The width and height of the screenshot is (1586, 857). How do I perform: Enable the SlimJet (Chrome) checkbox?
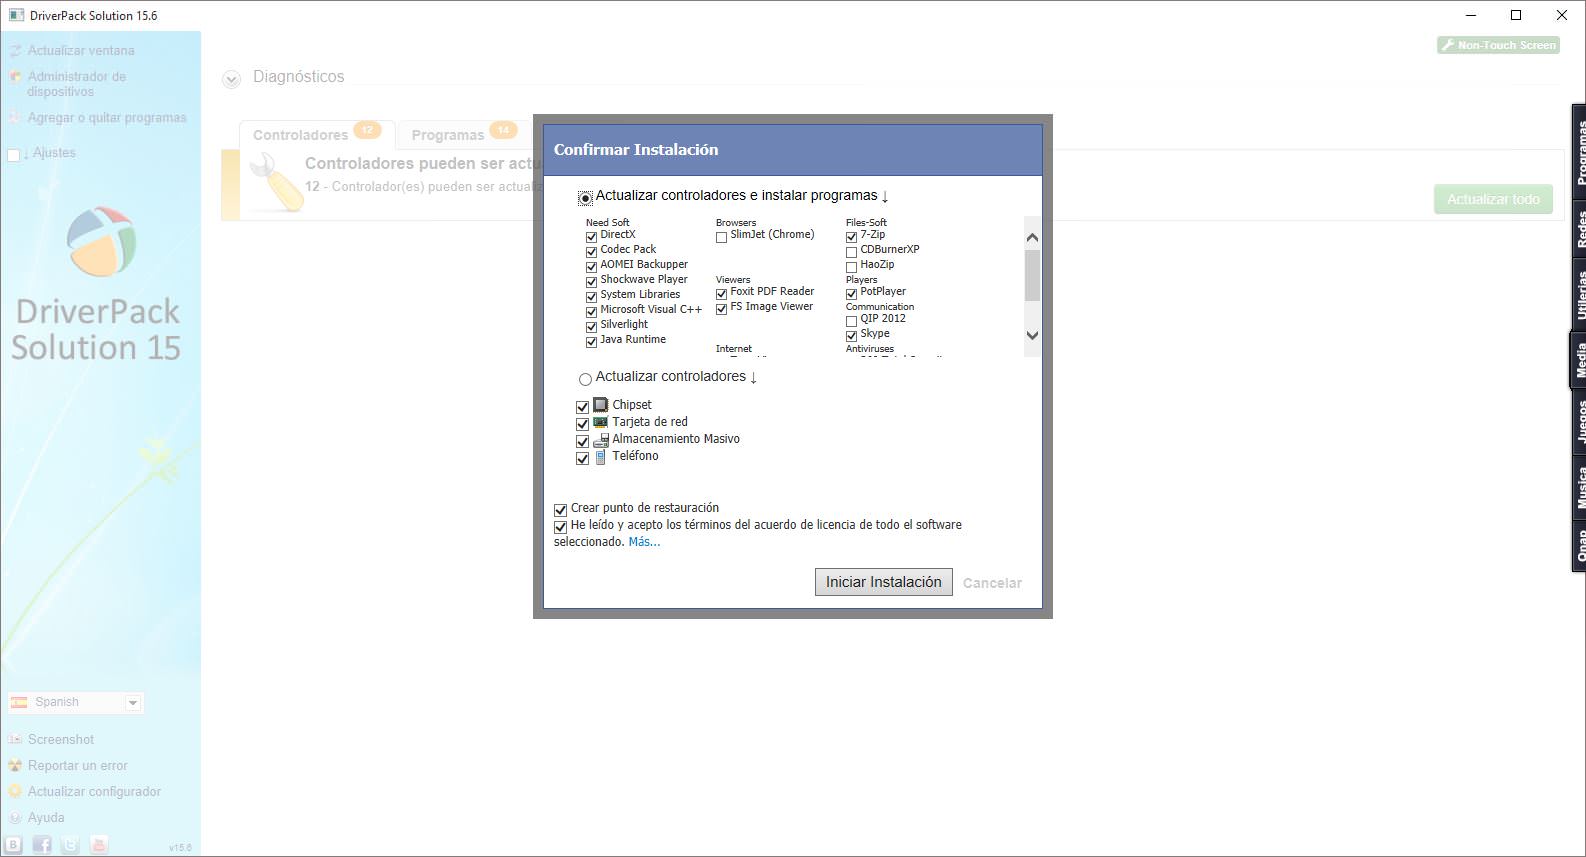(x=721, y=237)
